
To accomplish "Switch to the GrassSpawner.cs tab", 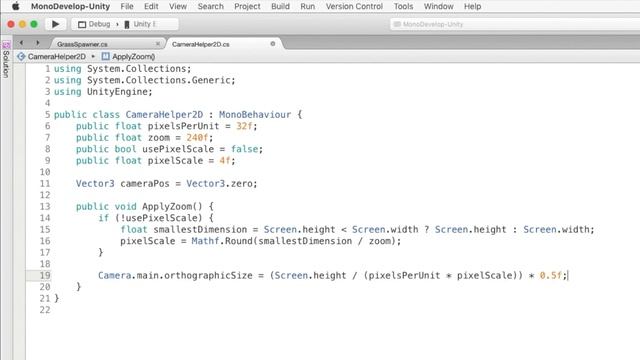I will point(82,44).
